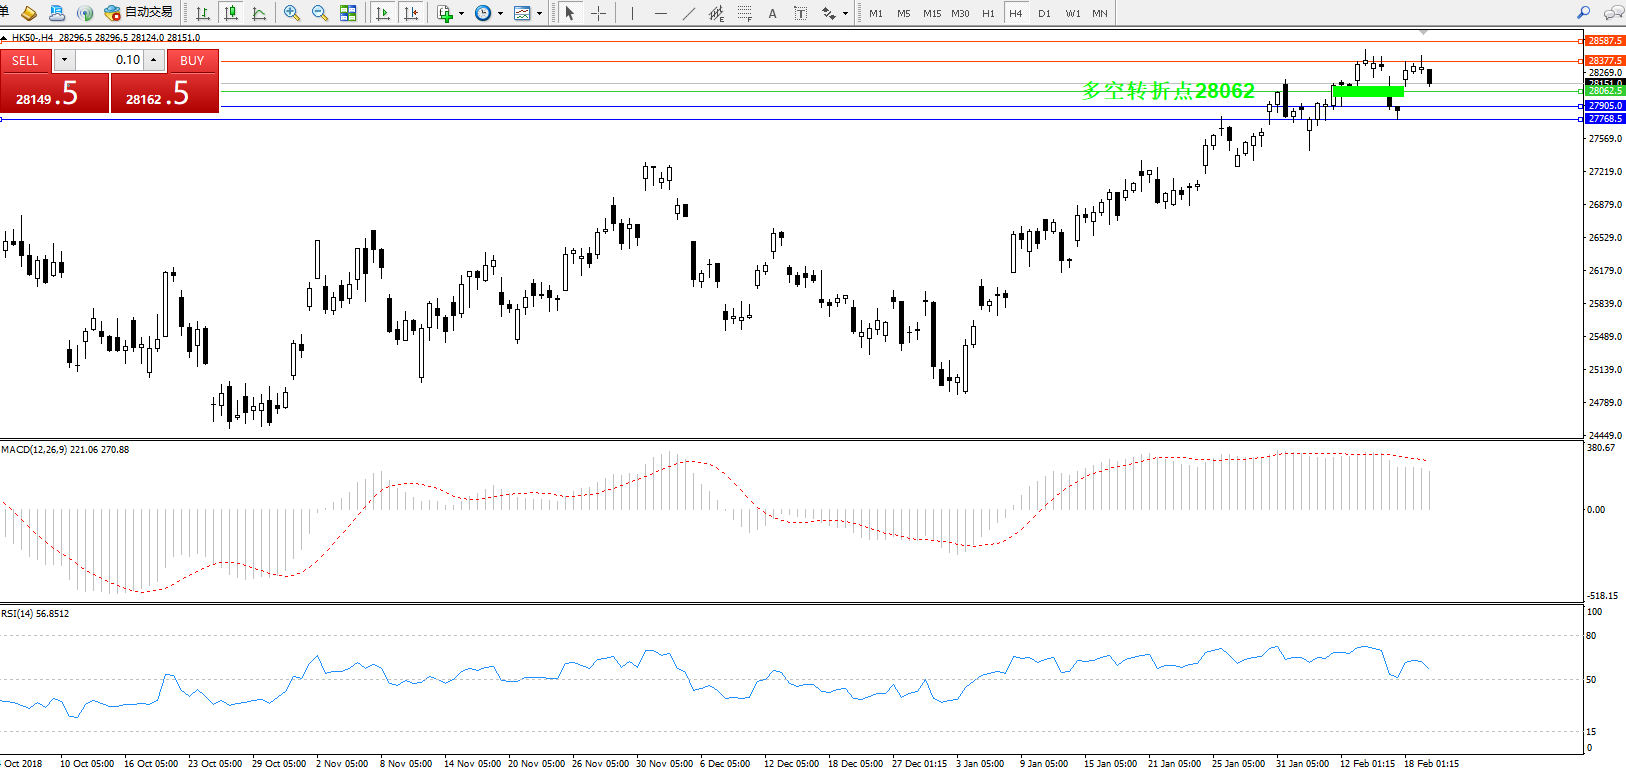Select the trendline drawing tool
1626x775 pixels.
(x=688, y=13)
